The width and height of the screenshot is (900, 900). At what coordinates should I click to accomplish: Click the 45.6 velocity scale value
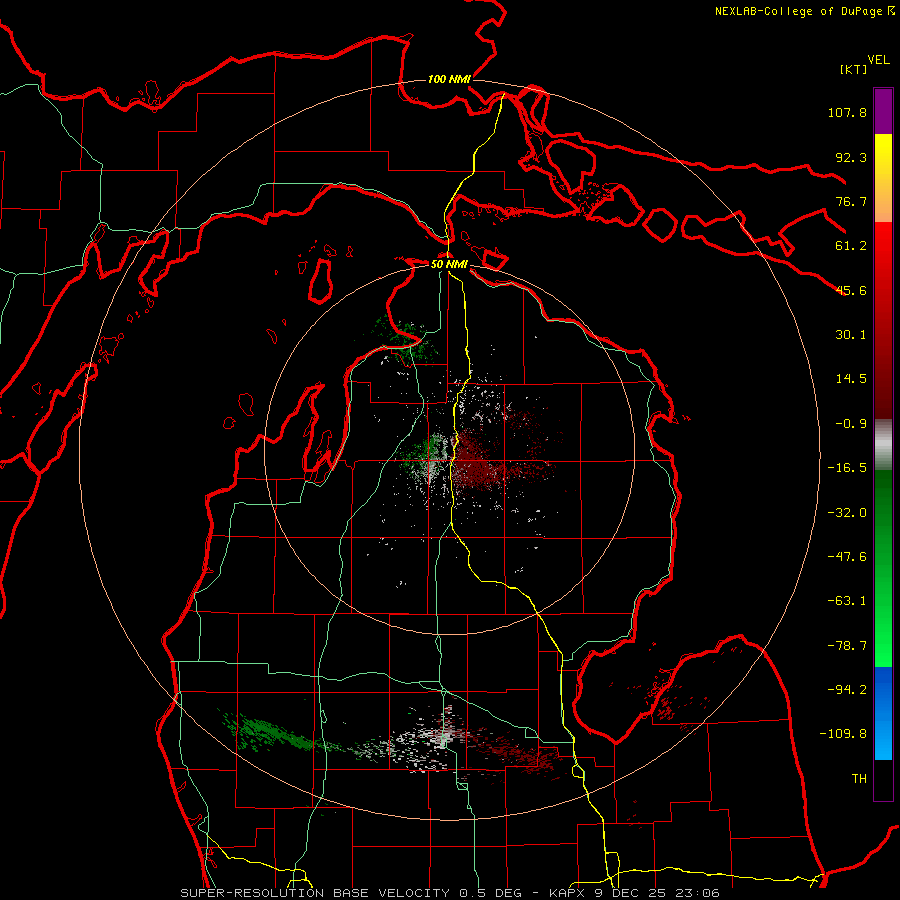(x=851, y=290)
